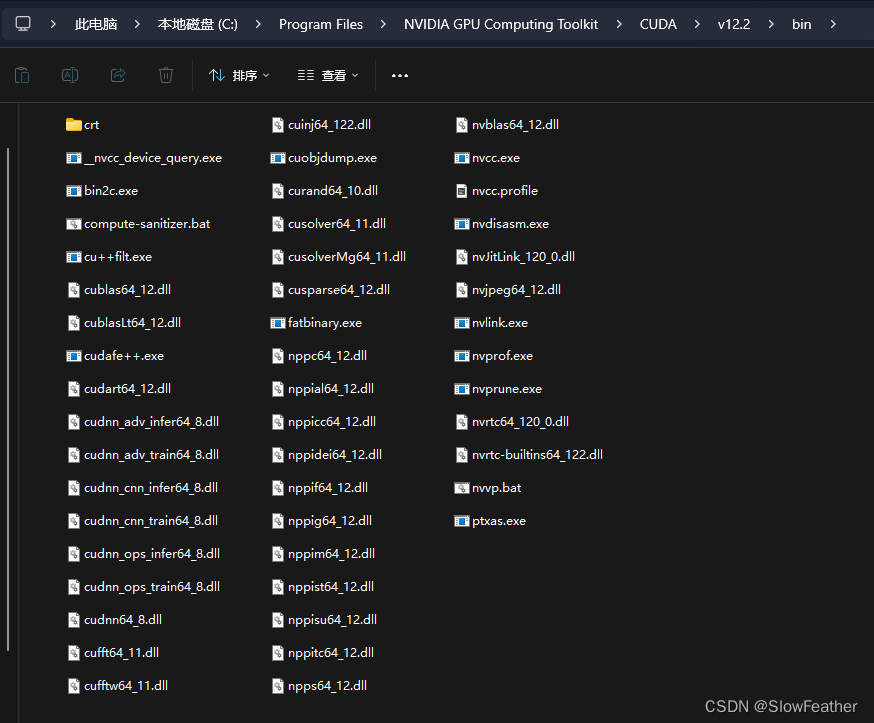Select file name nppidei64_12.dll
The width and height of the screenshot is (874, 723).
coord(335,455)
